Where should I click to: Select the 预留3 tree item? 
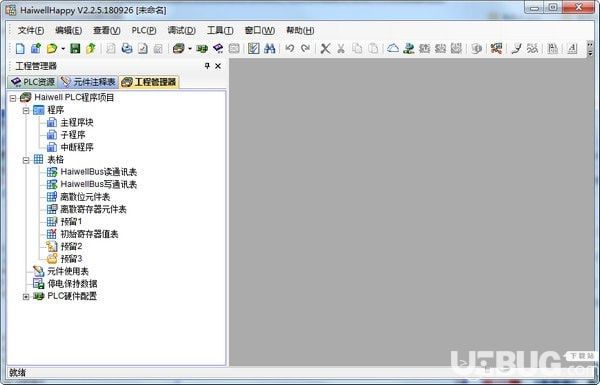(71, 259)
